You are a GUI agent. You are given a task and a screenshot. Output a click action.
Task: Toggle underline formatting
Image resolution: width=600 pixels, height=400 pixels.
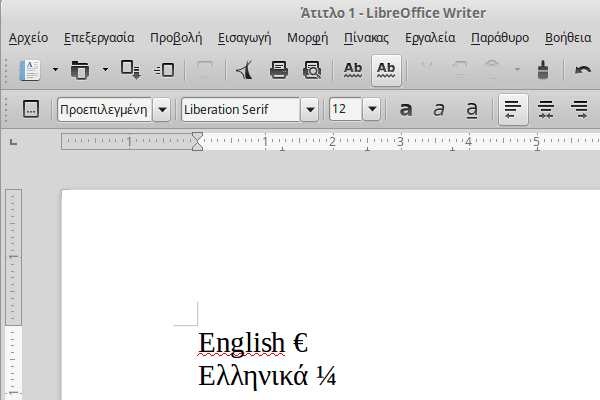[x=472, y=109]
